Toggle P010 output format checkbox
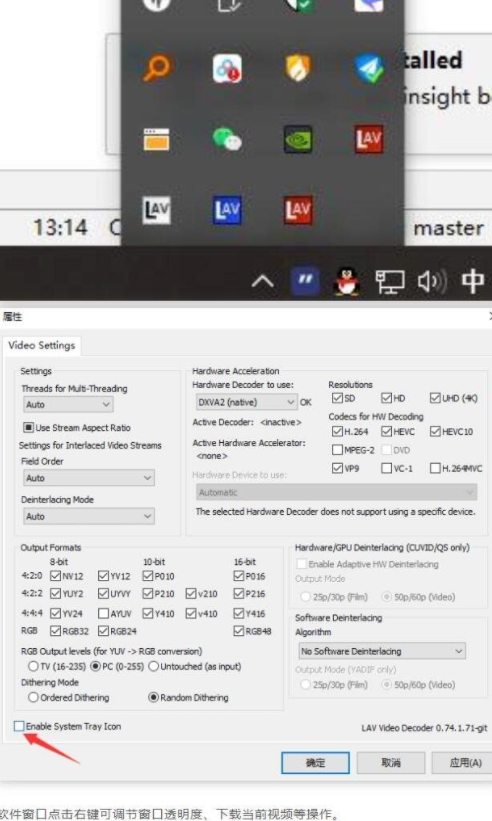This screenshot has width=492, height=821. click(148, 575)
